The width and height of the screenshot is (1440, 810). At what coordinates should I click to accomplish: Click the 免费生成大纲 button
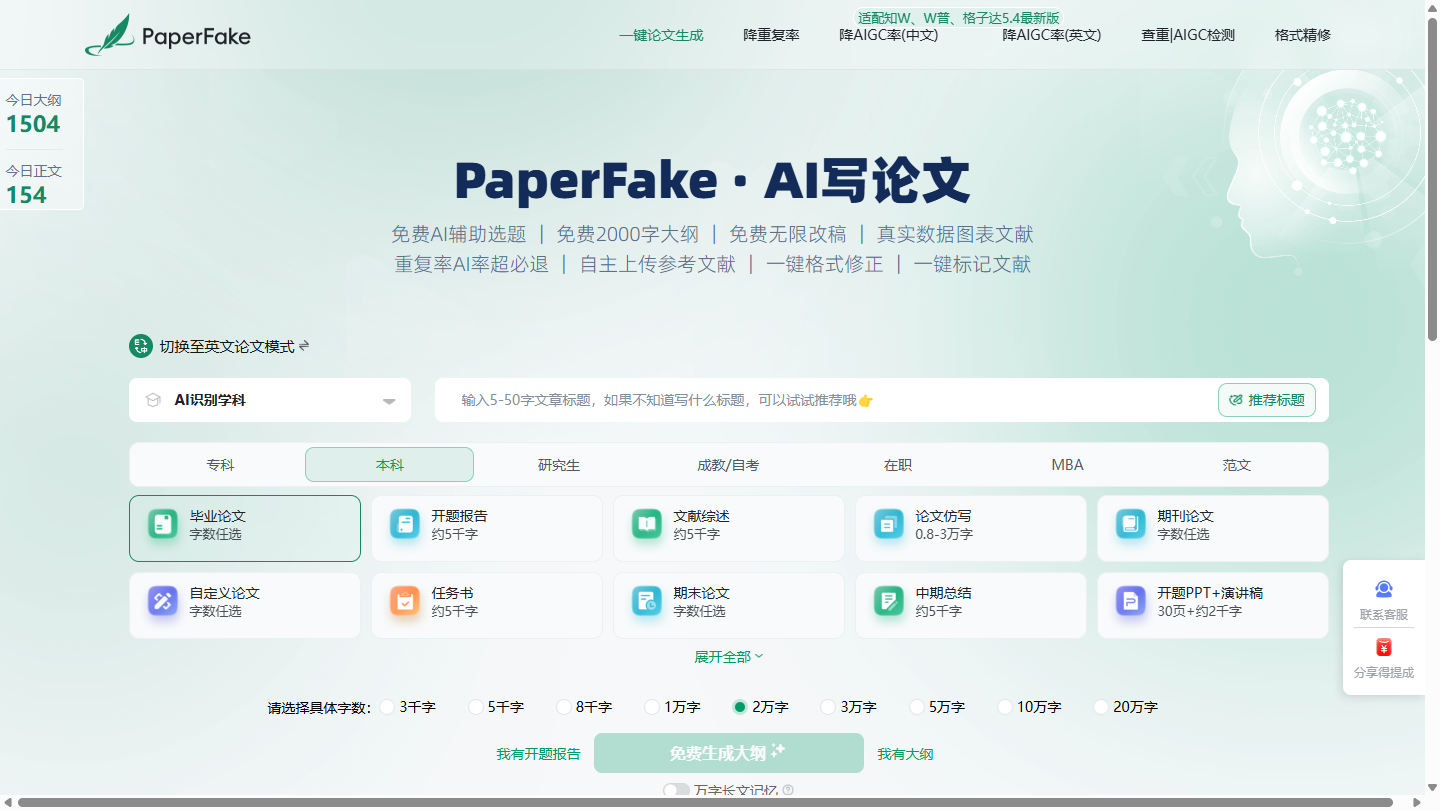pos(729,753)
